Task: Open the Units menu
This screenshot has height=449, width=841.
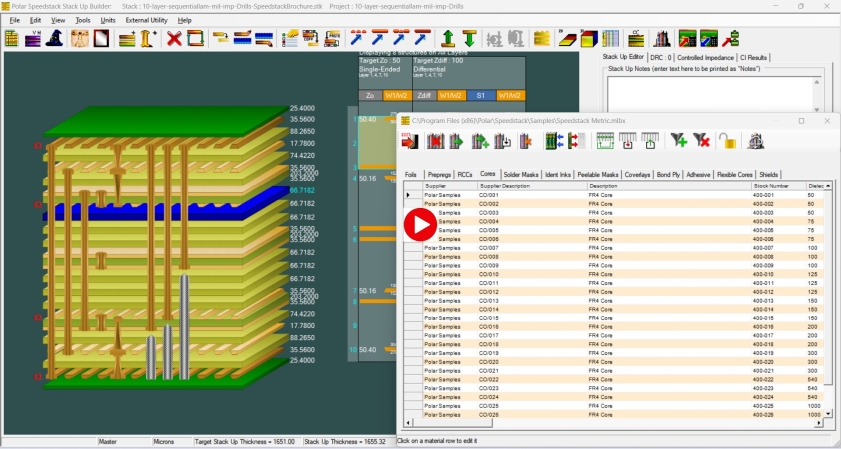Action: [x=108, y=20]
